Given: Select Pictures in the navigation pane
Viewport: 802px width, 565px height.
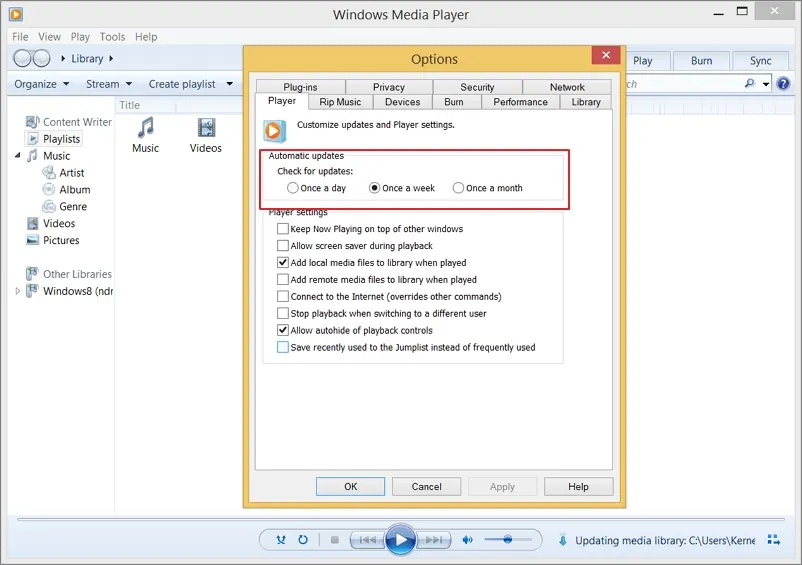Looking at the screenshot, I should pyautogui.click(x=53, y=240).
